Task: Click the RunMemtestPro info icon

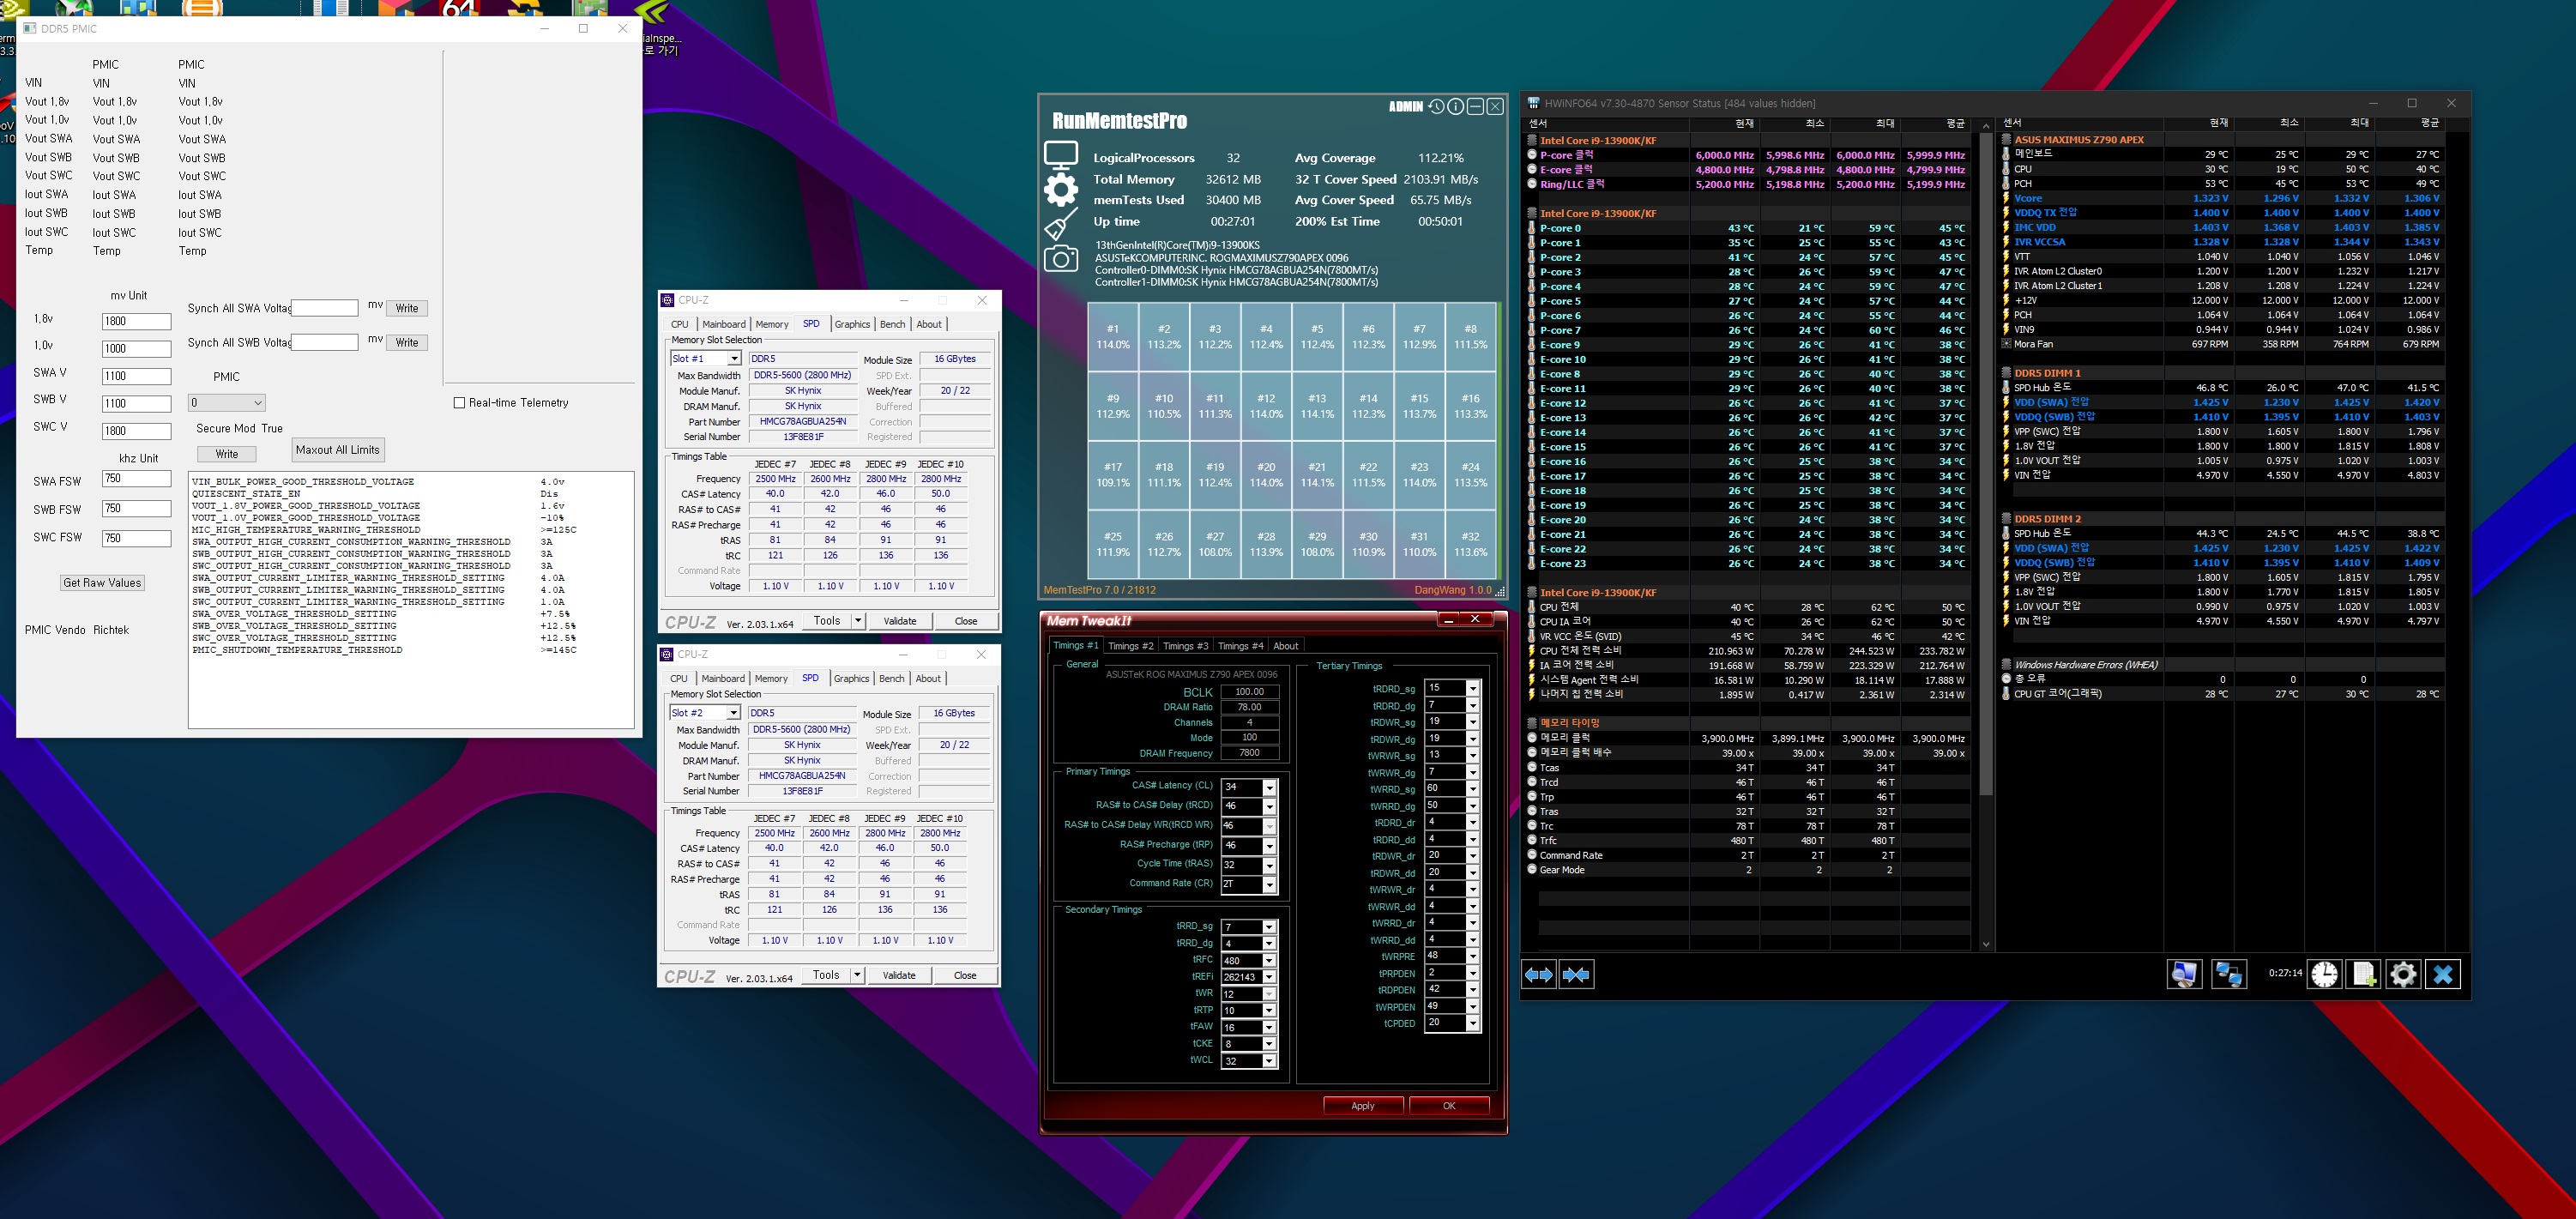Action: pyautogui.click(x=1456, y=106)
